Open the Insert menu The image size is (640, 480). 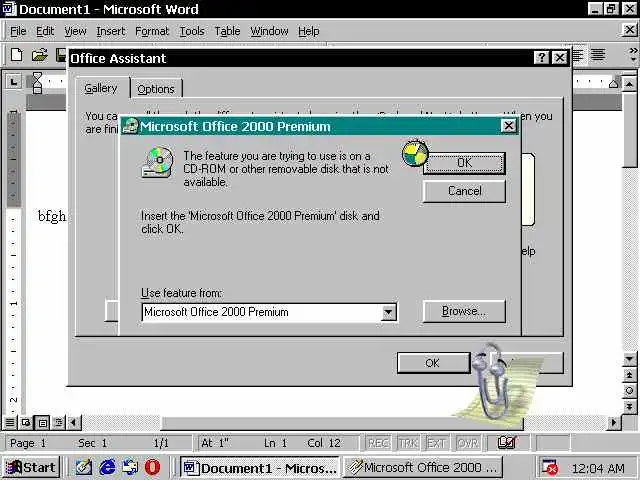pos(111,31)
